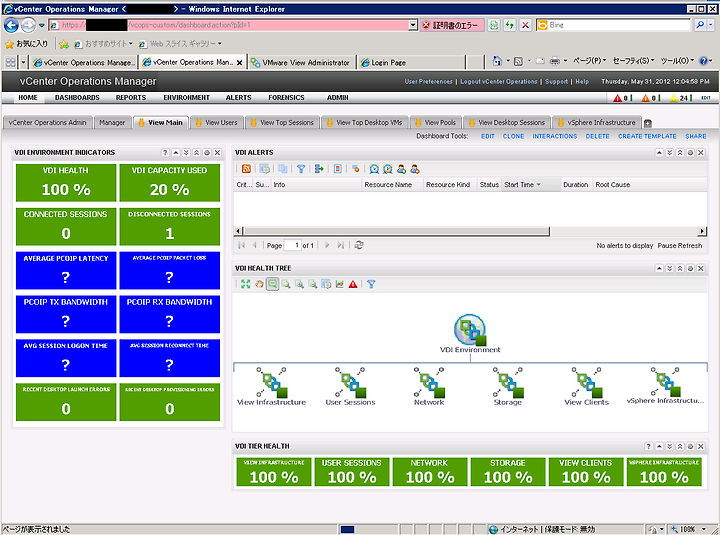Select the Network node in health tree
Screen dimensions: 720x535
tap(429, 386)
